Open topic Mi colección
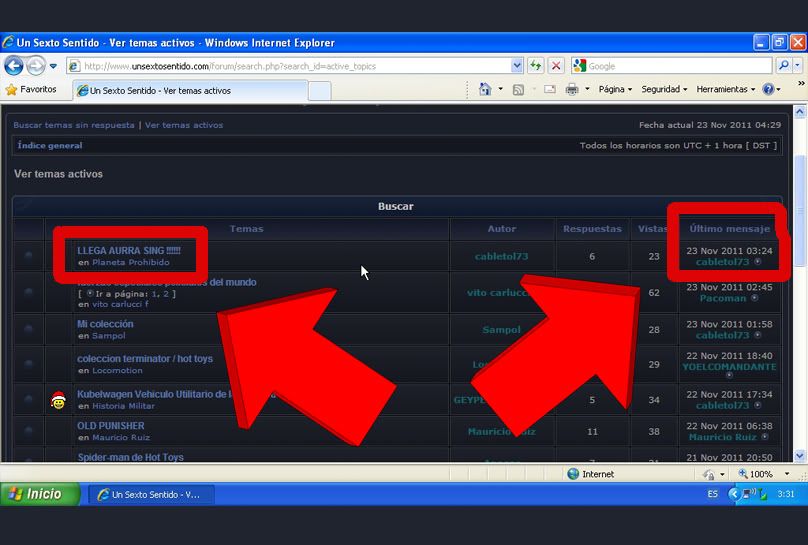The width and height of the screenshot is (808, 545). click(105, 324)
